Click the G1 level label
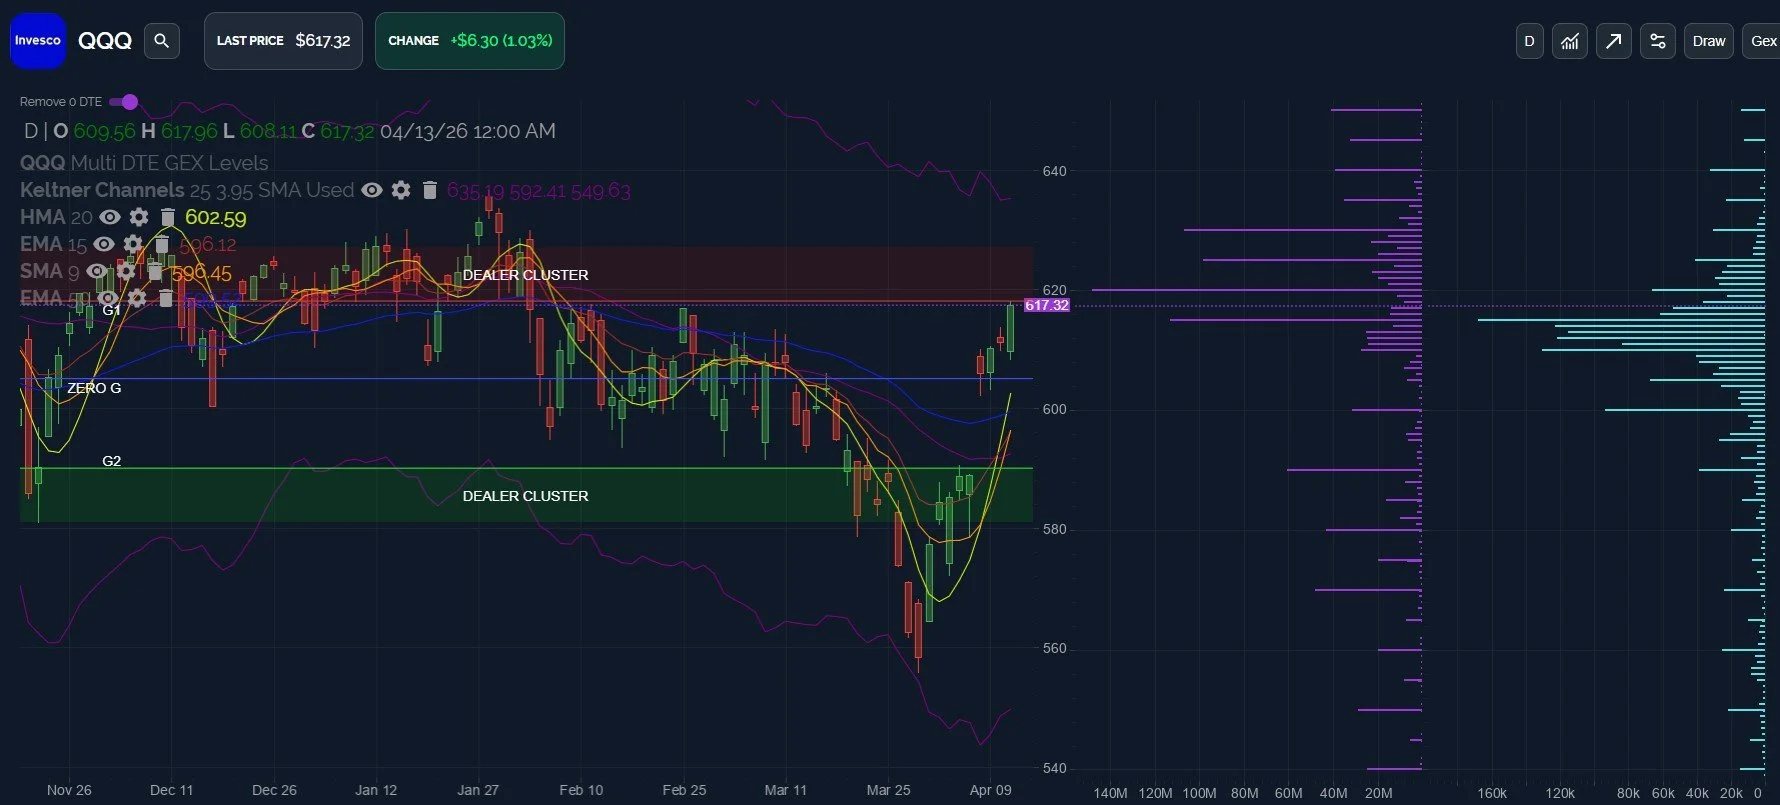This screenshot has width=1780, height=805. (111, 310)
